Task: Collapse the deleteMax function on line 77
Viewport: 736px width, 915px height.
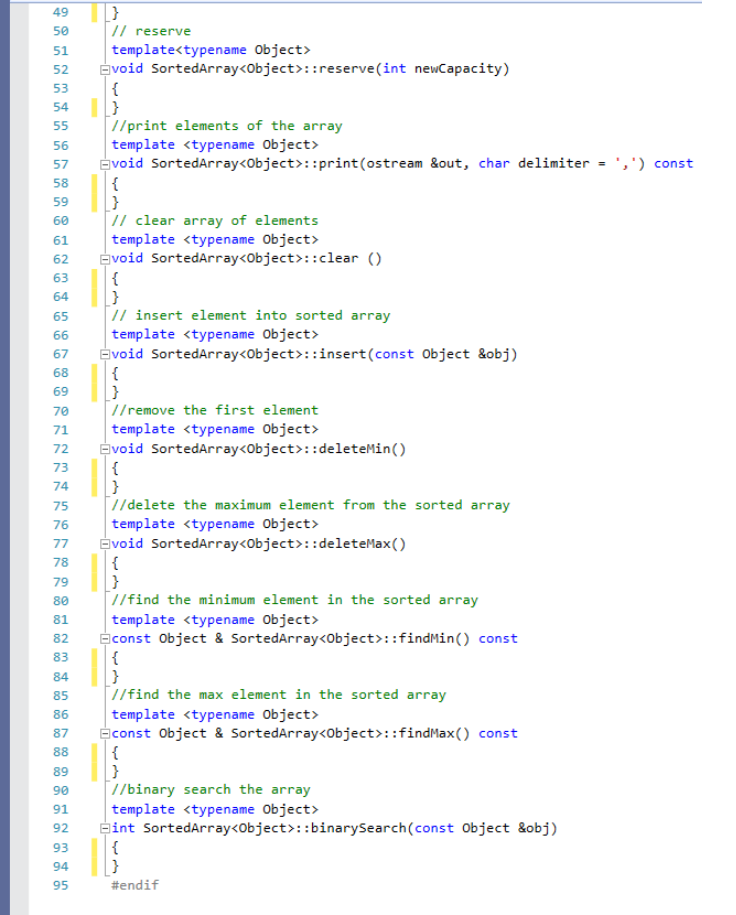Action: click(x=104, y=544)
